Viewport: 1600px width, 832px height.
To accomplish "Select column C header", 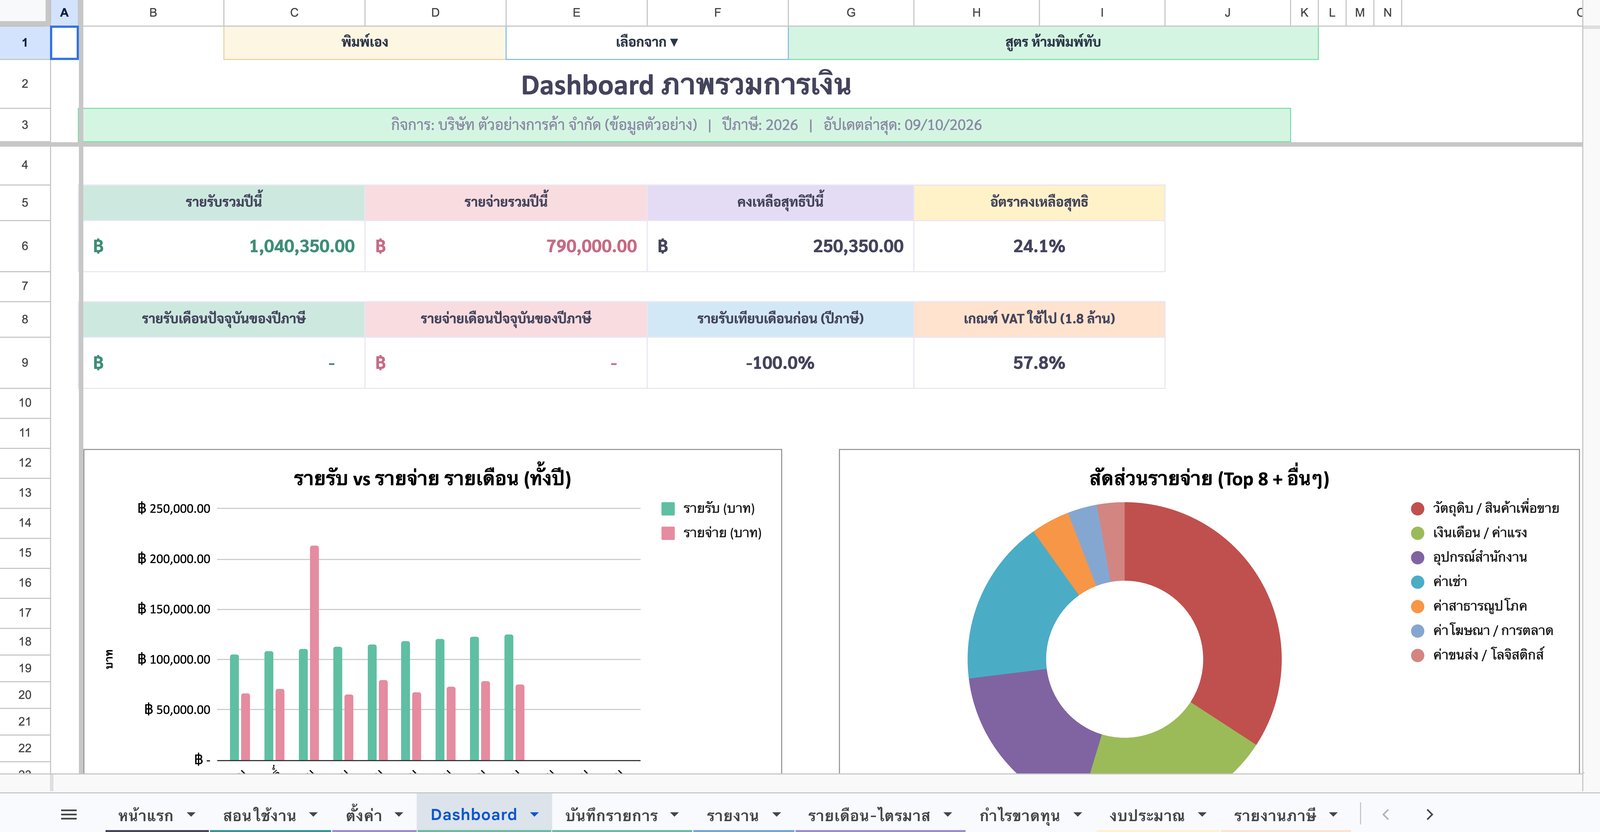I will pos(294,12).
